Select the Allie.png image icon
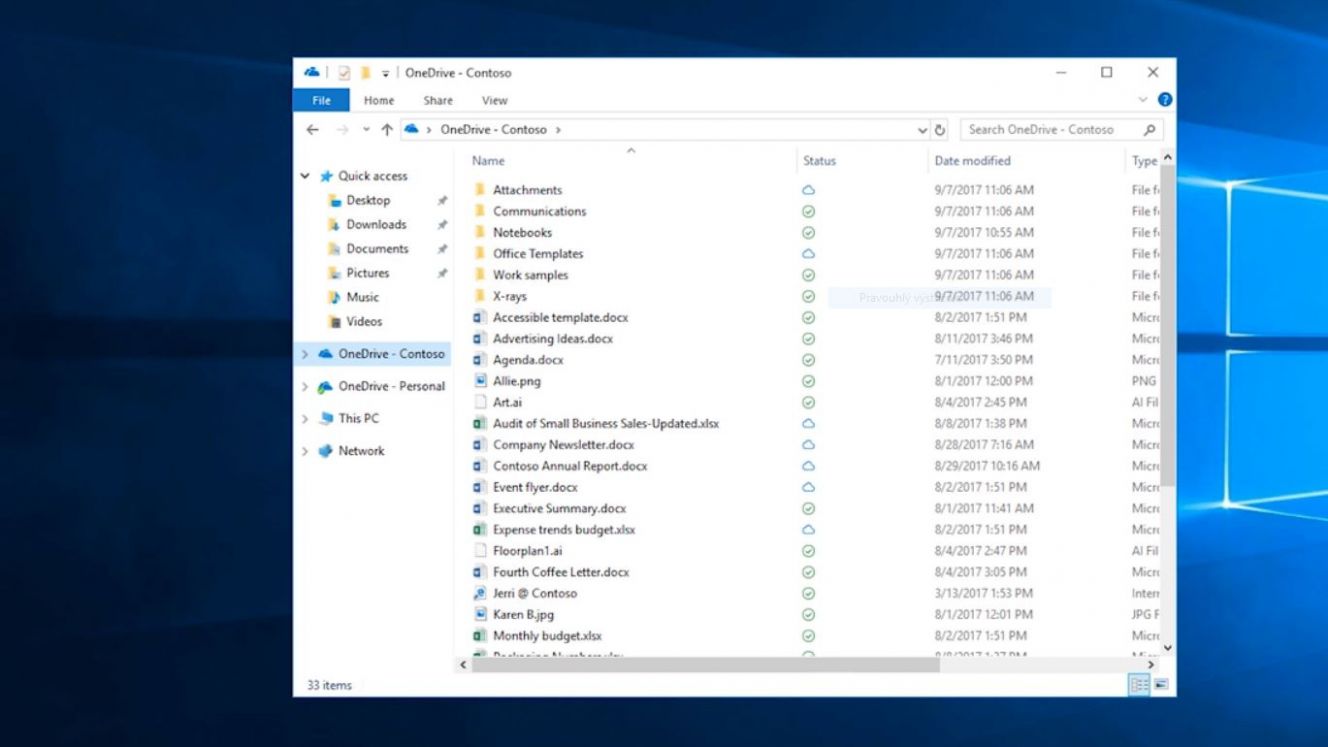 (480, 381)
